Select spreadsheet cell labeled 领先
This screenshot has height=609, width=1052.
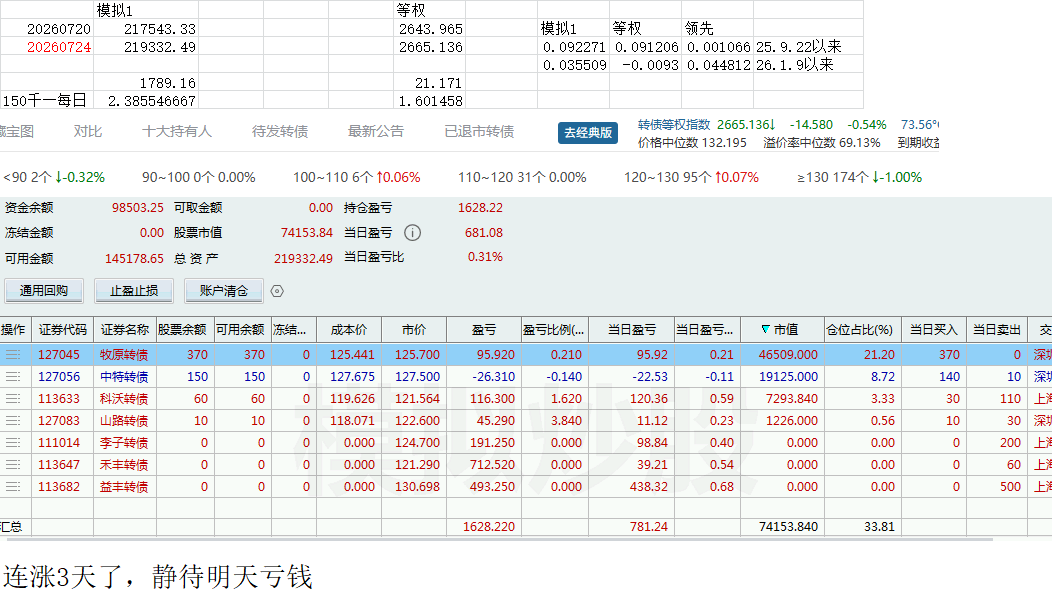[717, 29]
